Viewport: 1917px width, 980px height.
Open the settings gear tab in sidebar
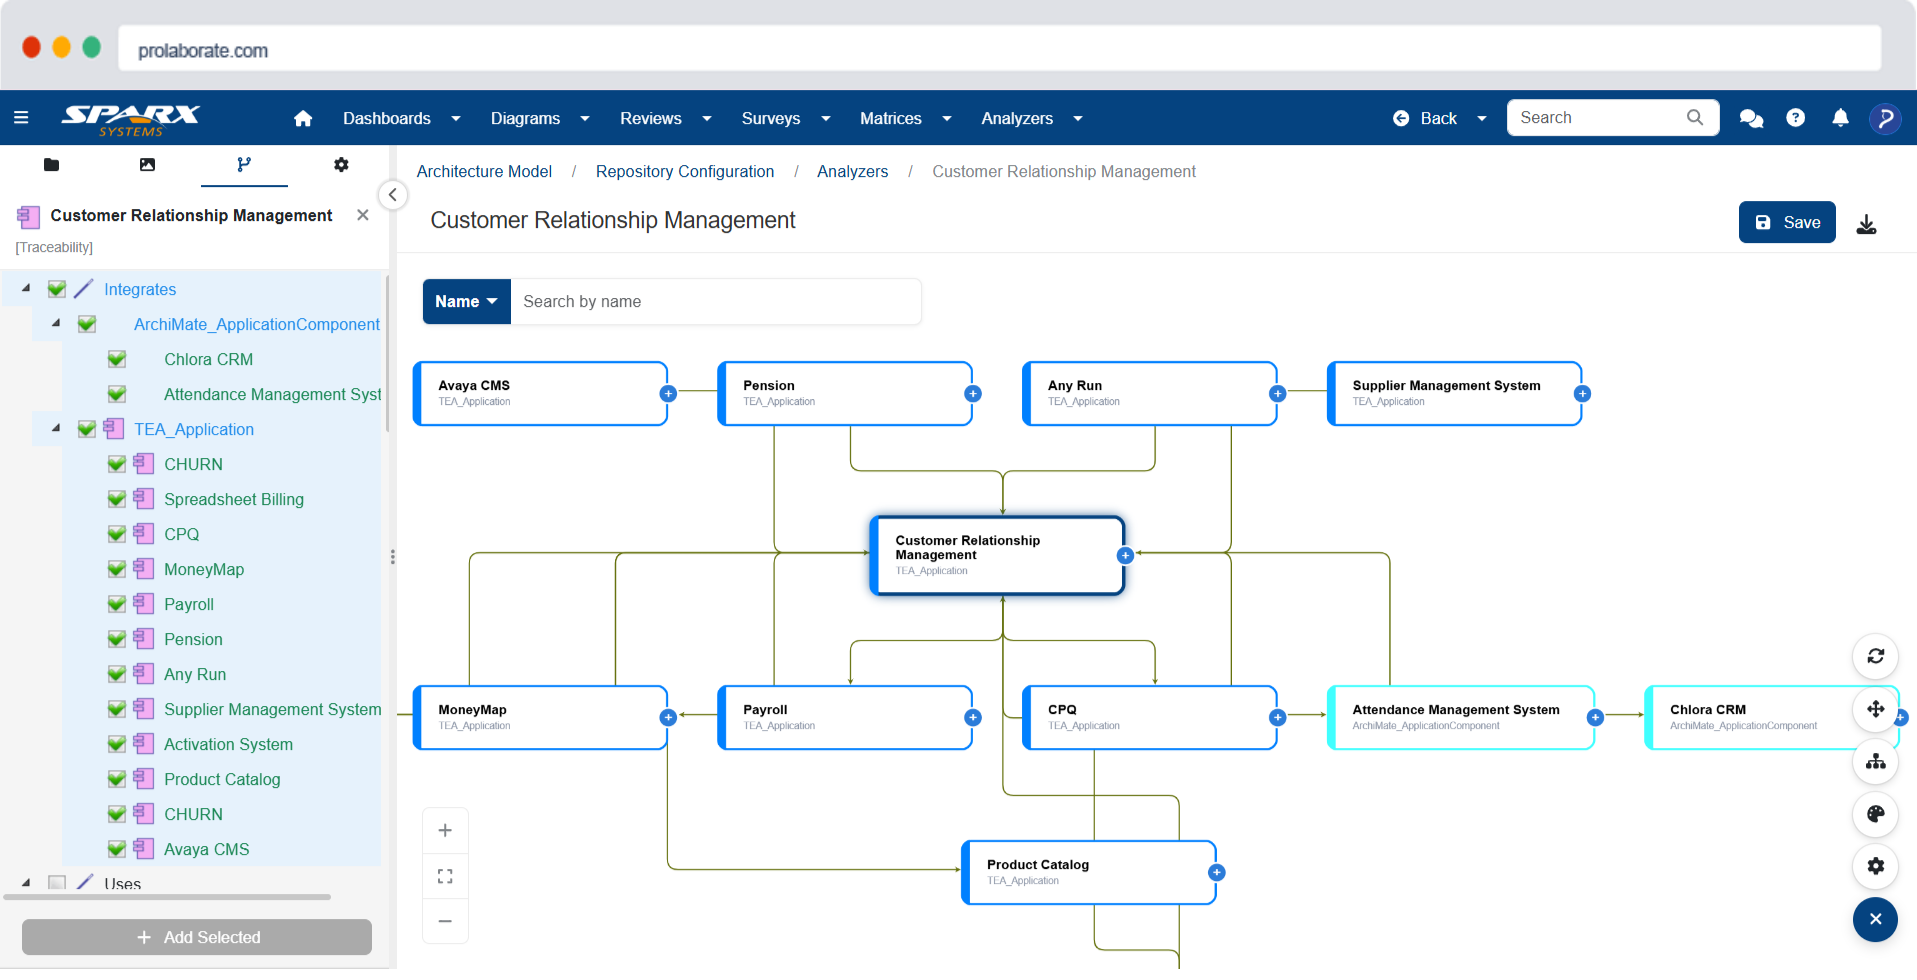pyautogui.click(x=341, y=164)
